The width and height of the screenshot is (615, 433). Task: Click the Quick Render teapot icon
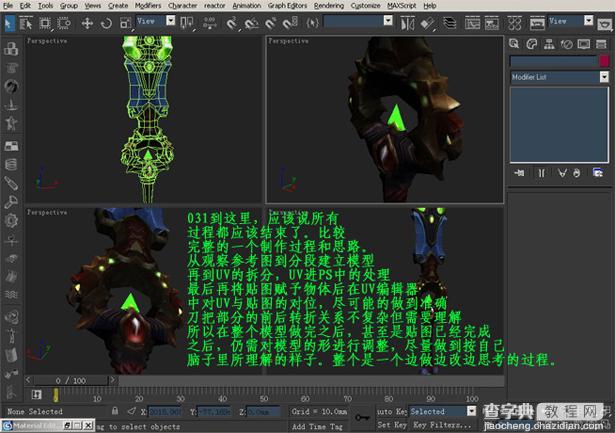[x=605, y=24]
